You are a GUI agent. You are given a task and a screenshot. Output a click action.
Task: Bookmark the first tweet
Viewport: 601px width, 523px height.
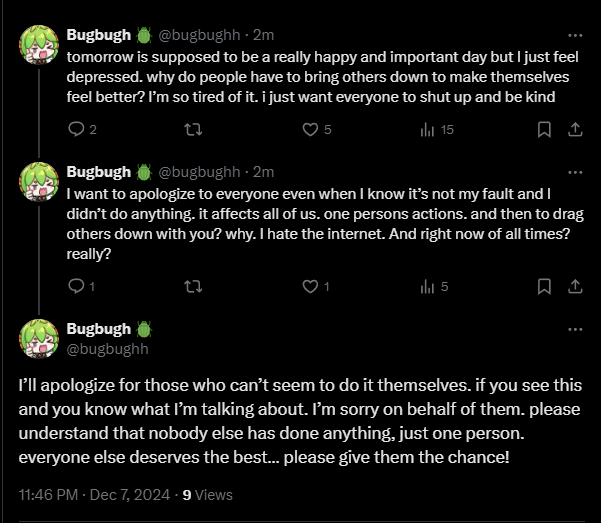tap(543, 129)
